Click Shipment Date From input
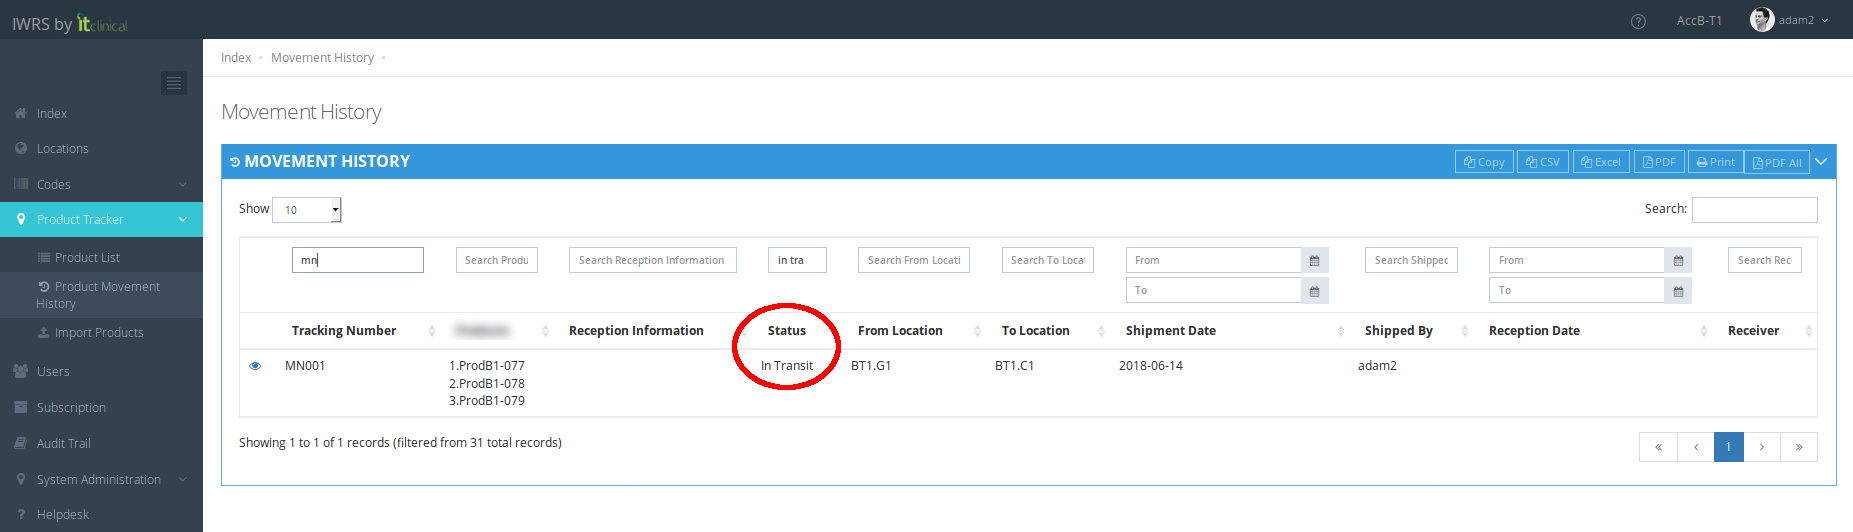The width and height of the screenshot is (1853, 532). (1214, 260)
